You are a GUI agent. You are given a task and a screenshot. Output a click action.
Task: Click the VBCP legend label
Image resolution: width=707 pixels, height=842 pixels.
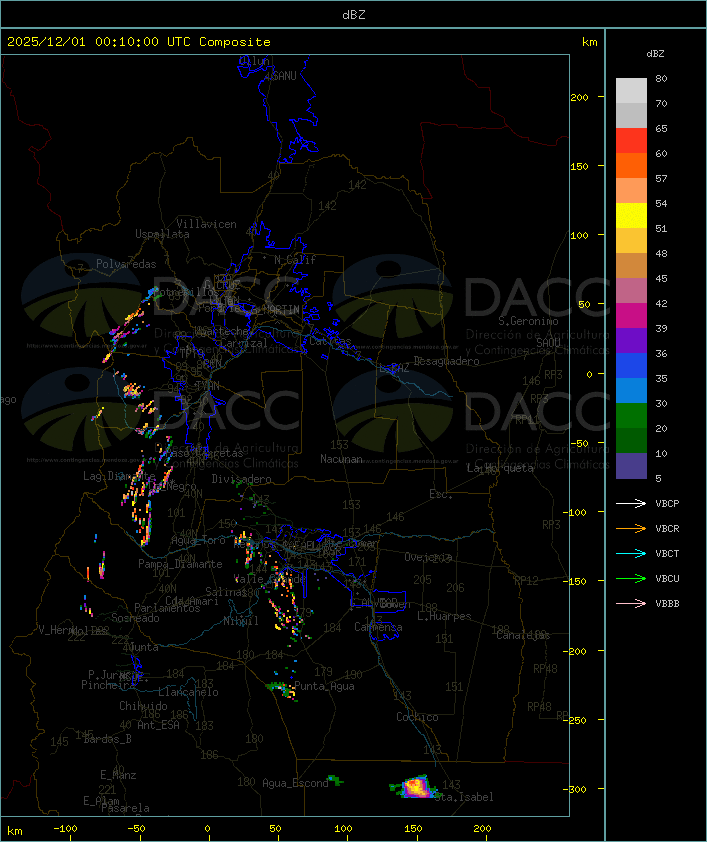(667, 504)
